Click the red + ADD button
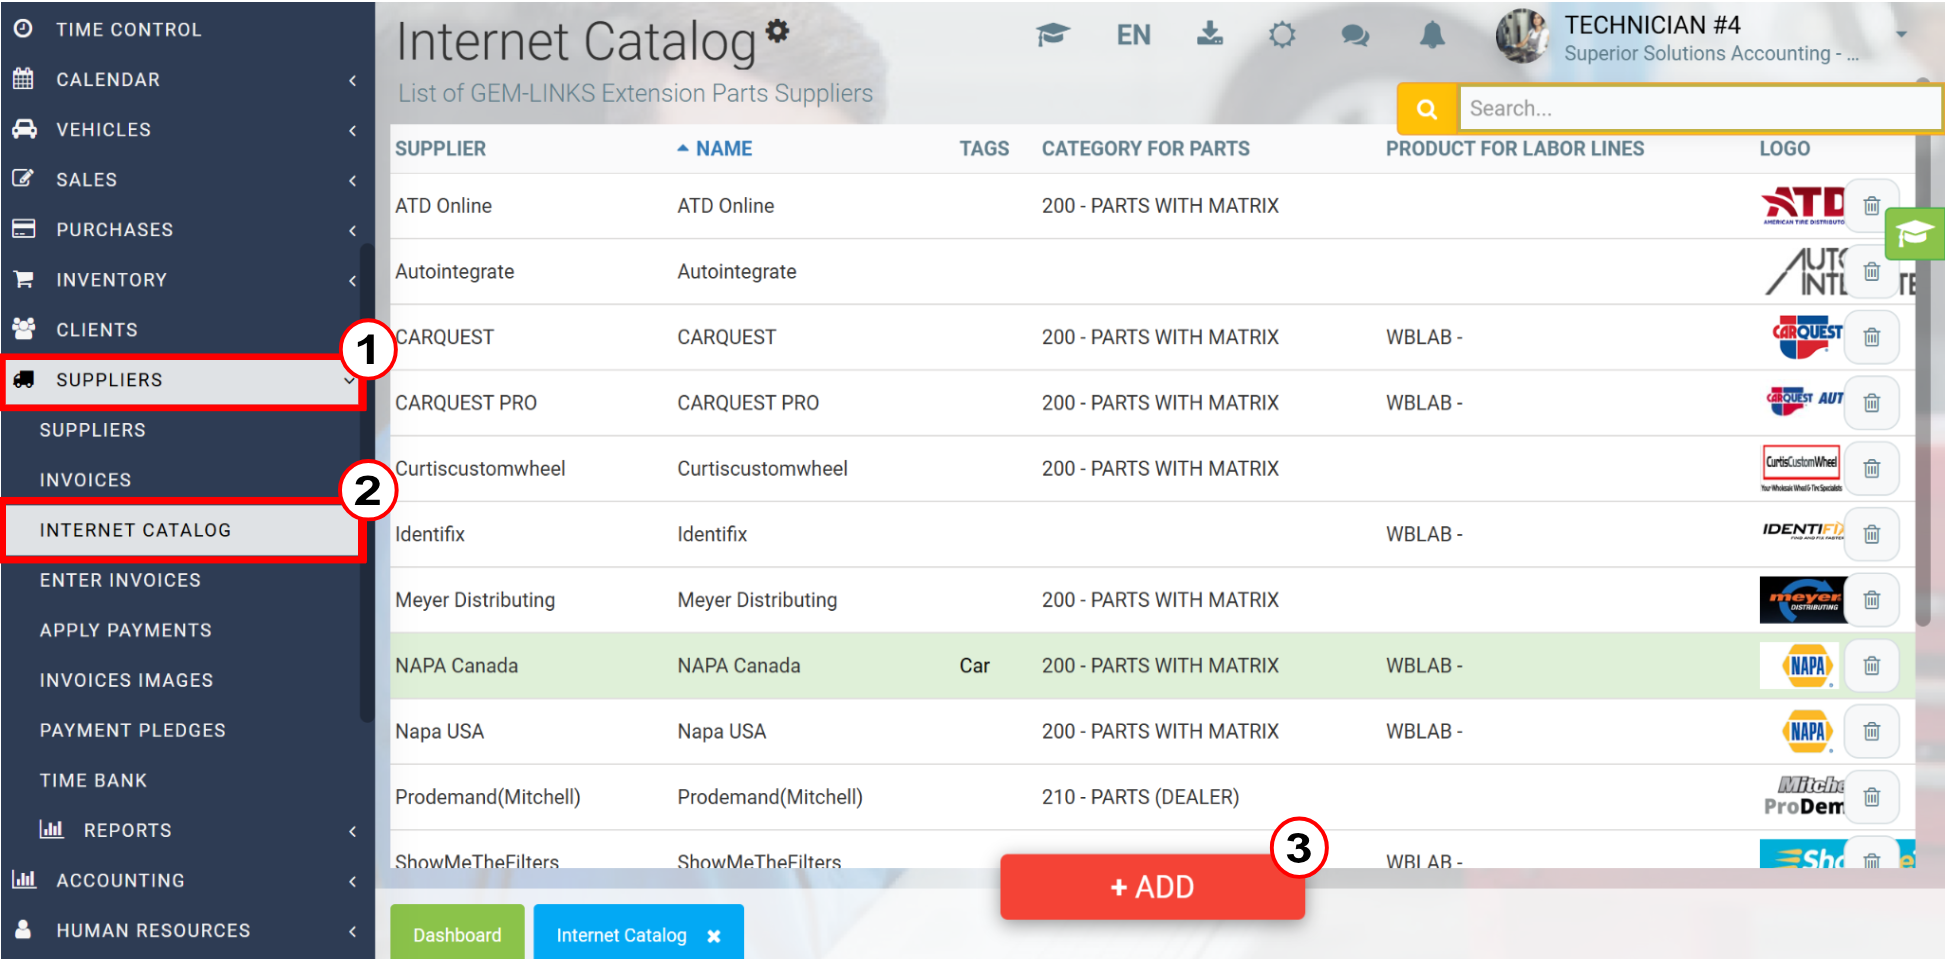 1152,887
